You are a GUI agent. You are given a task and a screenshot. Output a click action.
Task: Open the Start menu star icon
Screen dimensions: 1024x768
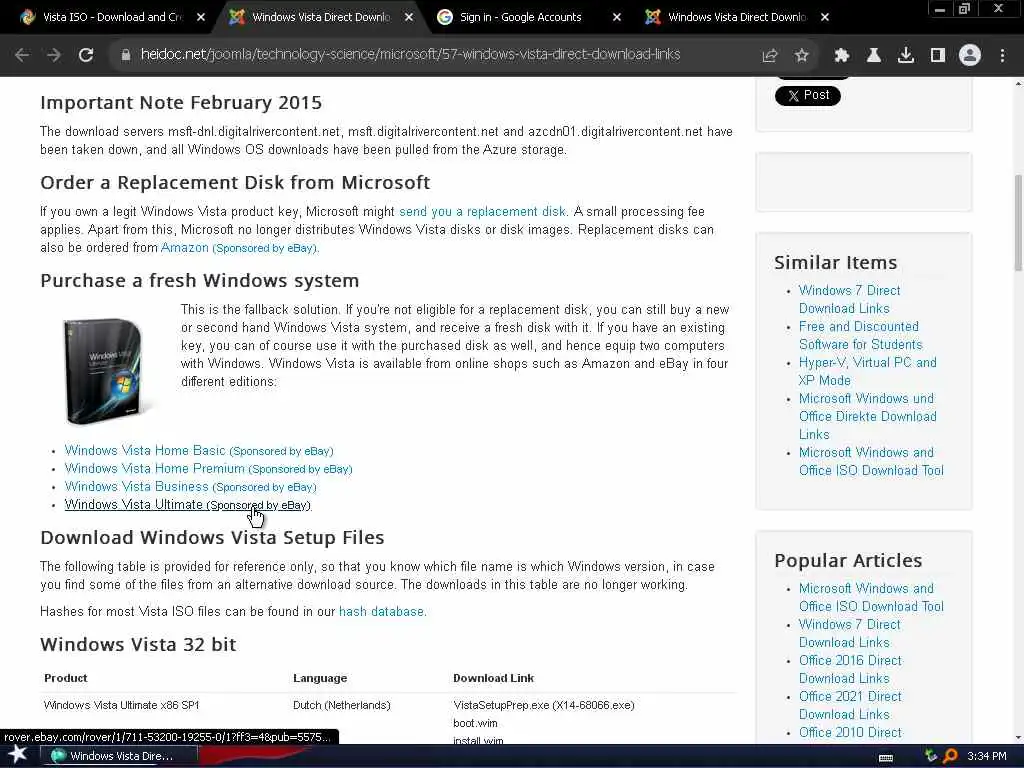click(x=17, y=755)
